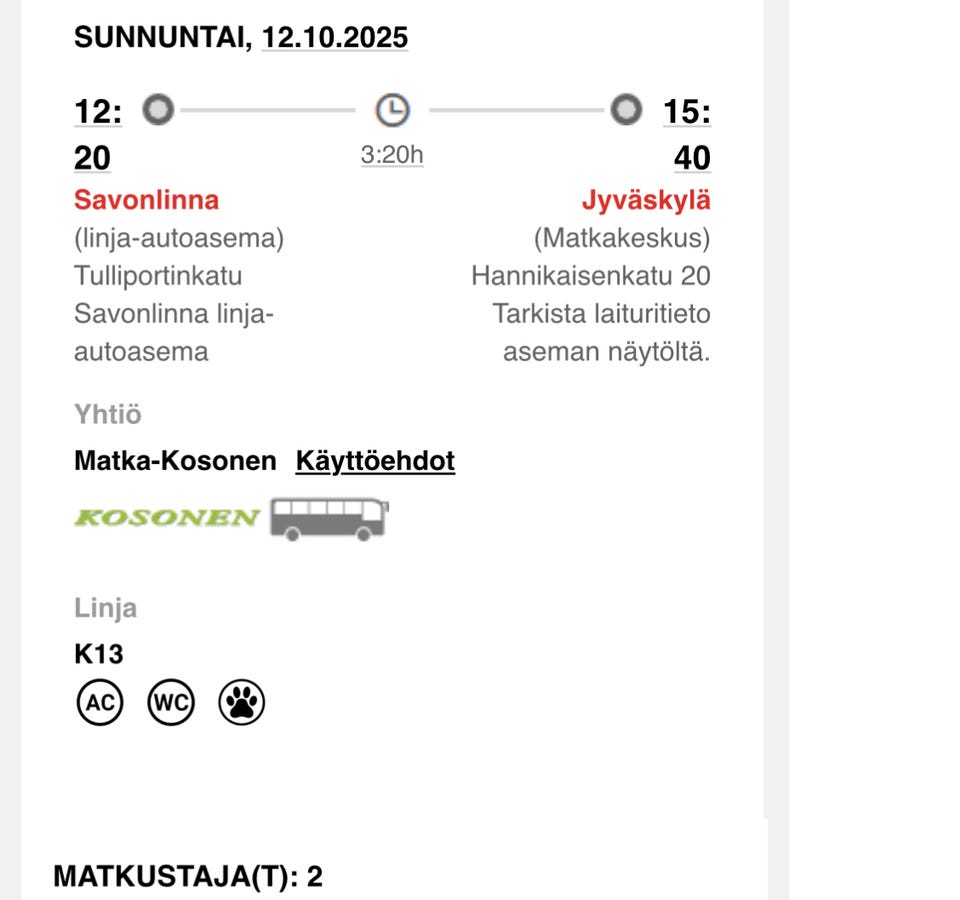Click the underlined trip duration 3:20h
The image size is (960, 900).
tap(390, 153)
